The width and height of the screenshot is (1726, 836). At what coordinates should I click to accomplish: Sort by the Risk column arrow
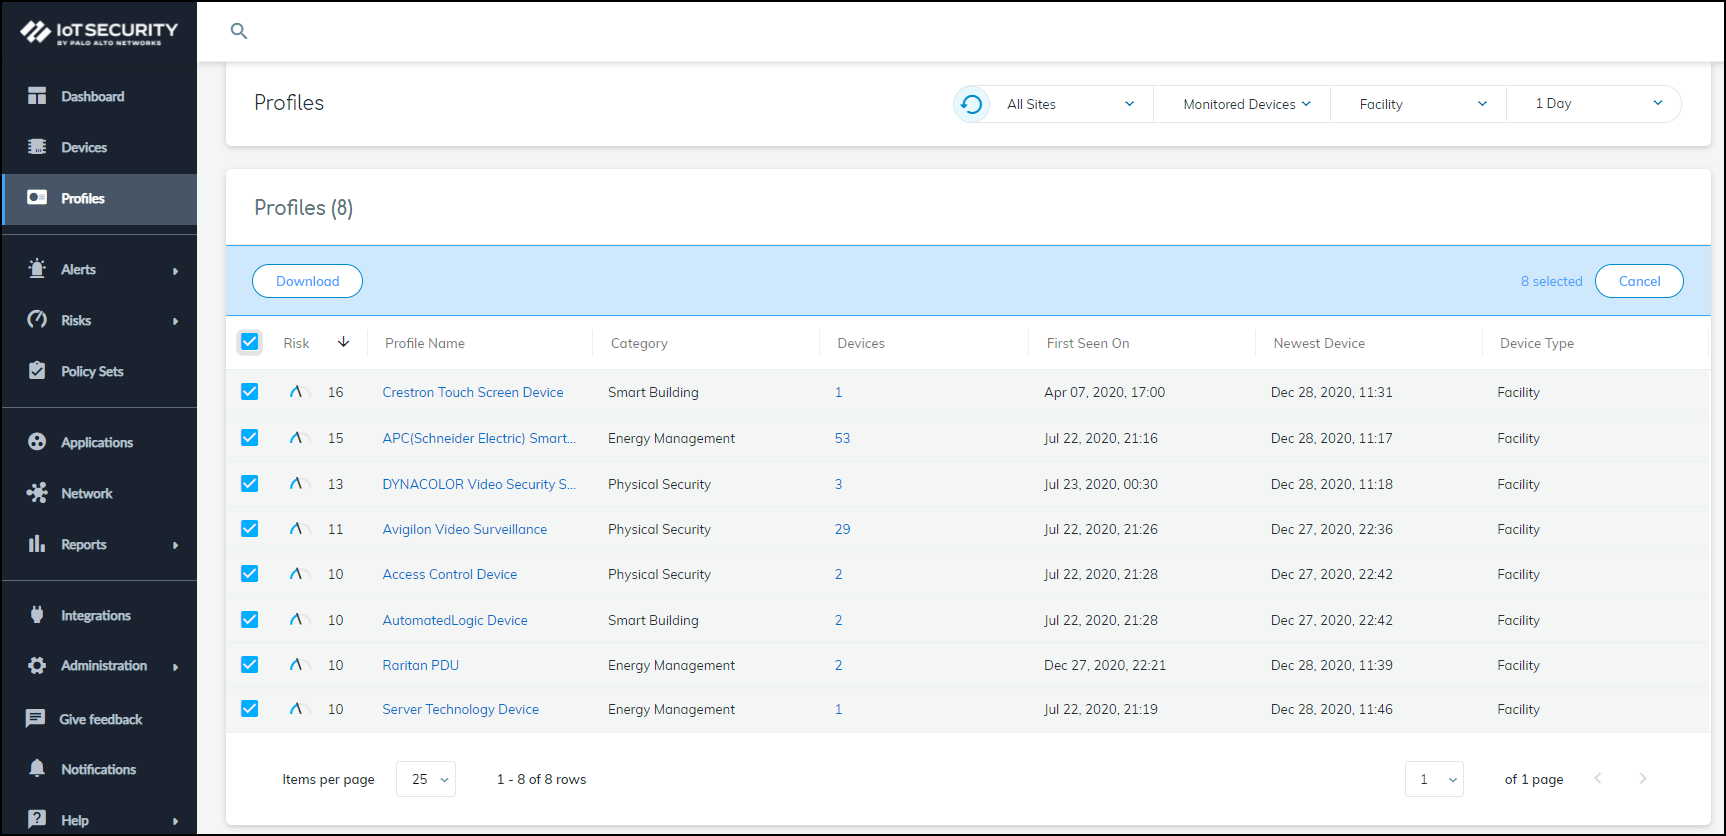[343, 342]
